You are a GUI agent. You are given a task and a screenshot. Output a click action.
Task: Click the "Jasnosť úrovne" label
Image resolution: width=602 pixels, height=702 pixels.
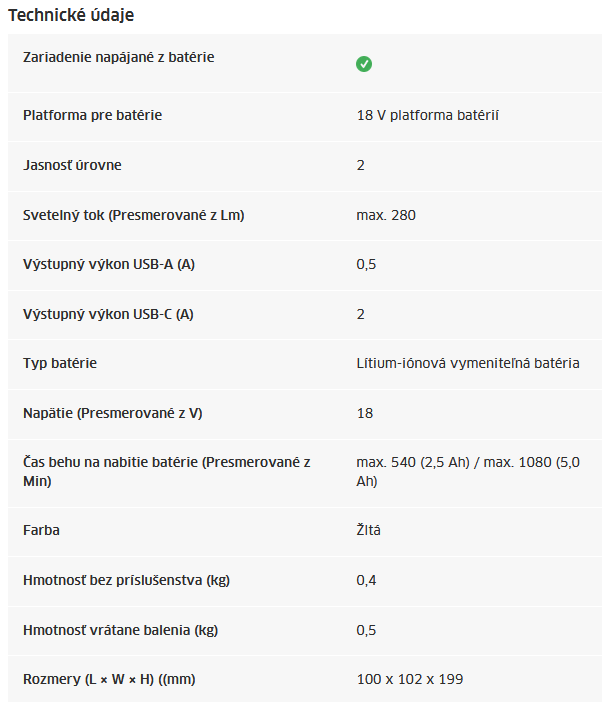click(x=72, y=165)
